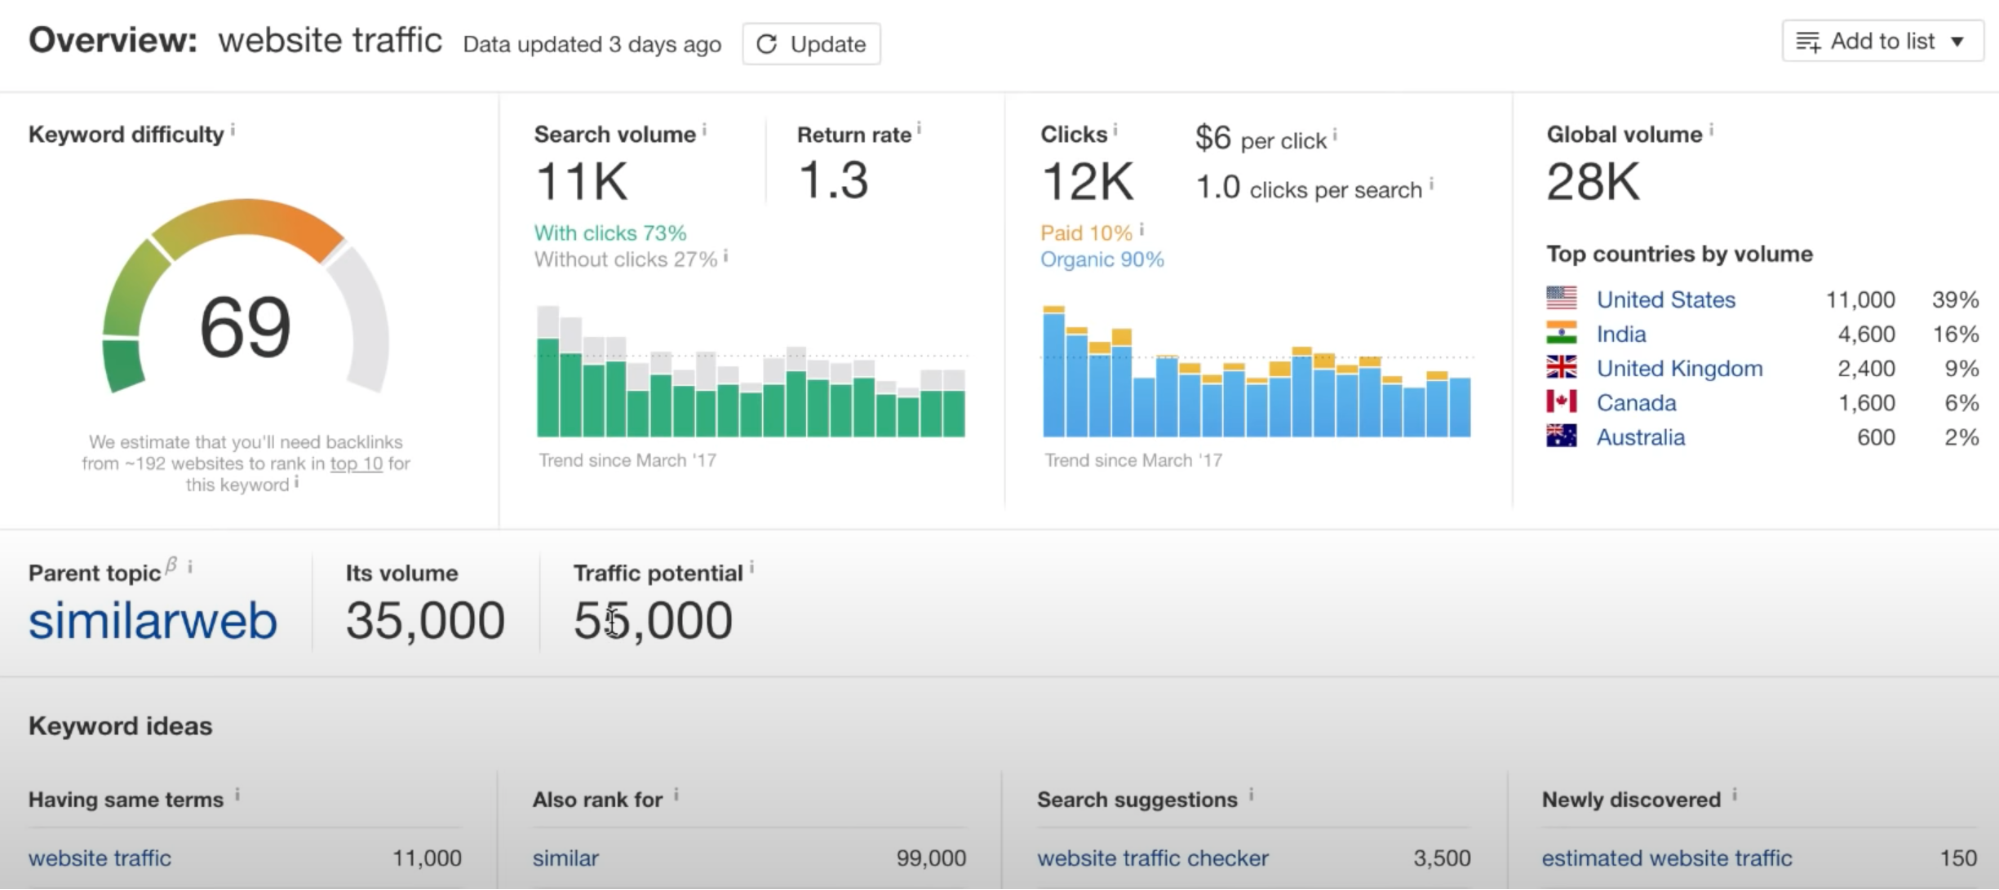The image size is (1999, 890).
Task: Open the Australia country link
Action: tap(1640, 437)
